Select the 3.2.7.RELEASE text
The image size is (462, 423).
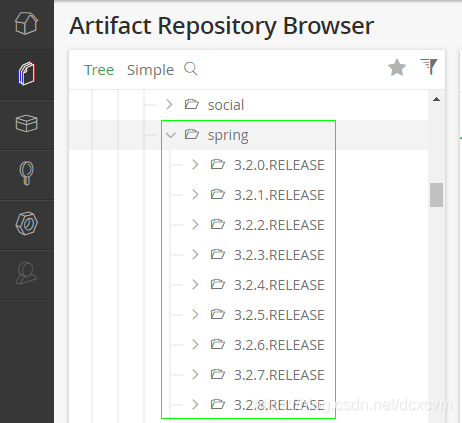pyautogui.click(x=279, y=375)
